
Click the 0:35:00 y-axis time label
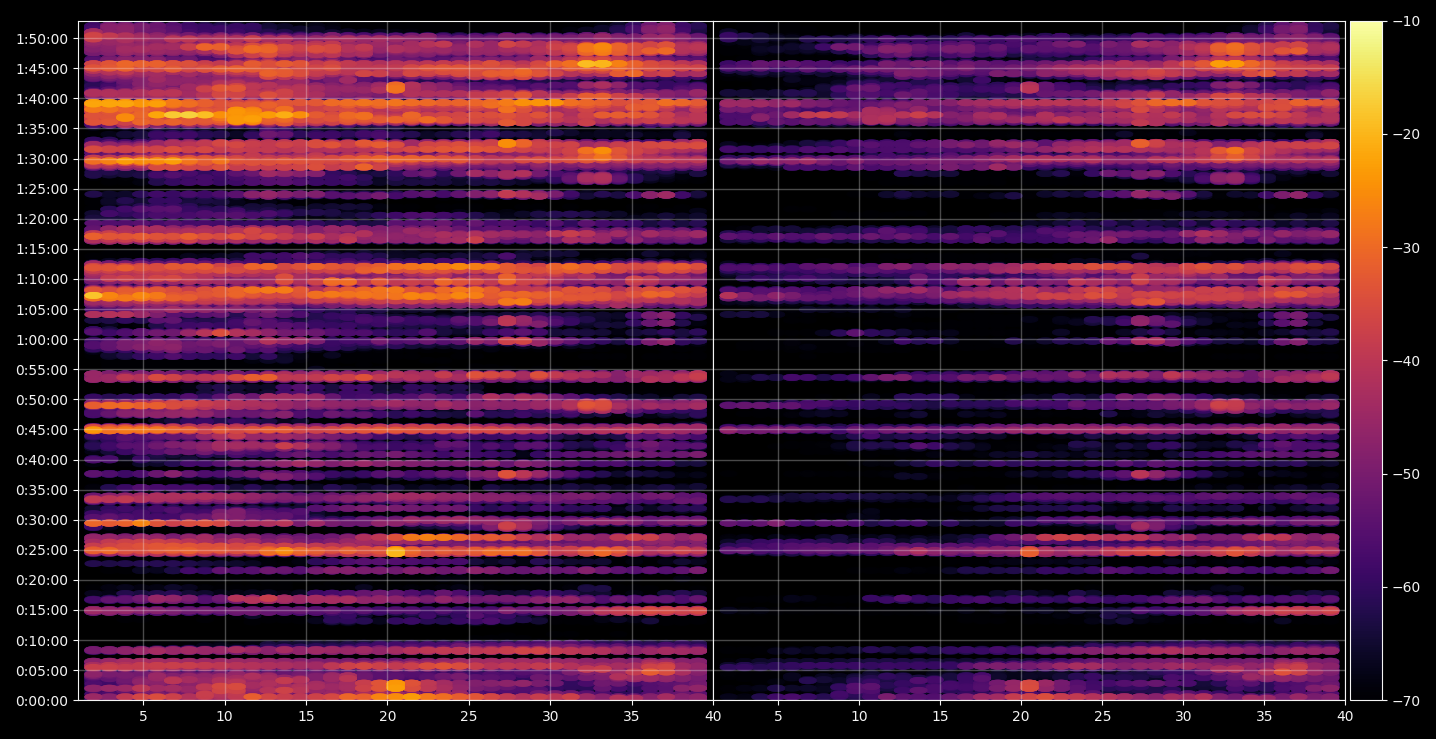coord(42,490)
